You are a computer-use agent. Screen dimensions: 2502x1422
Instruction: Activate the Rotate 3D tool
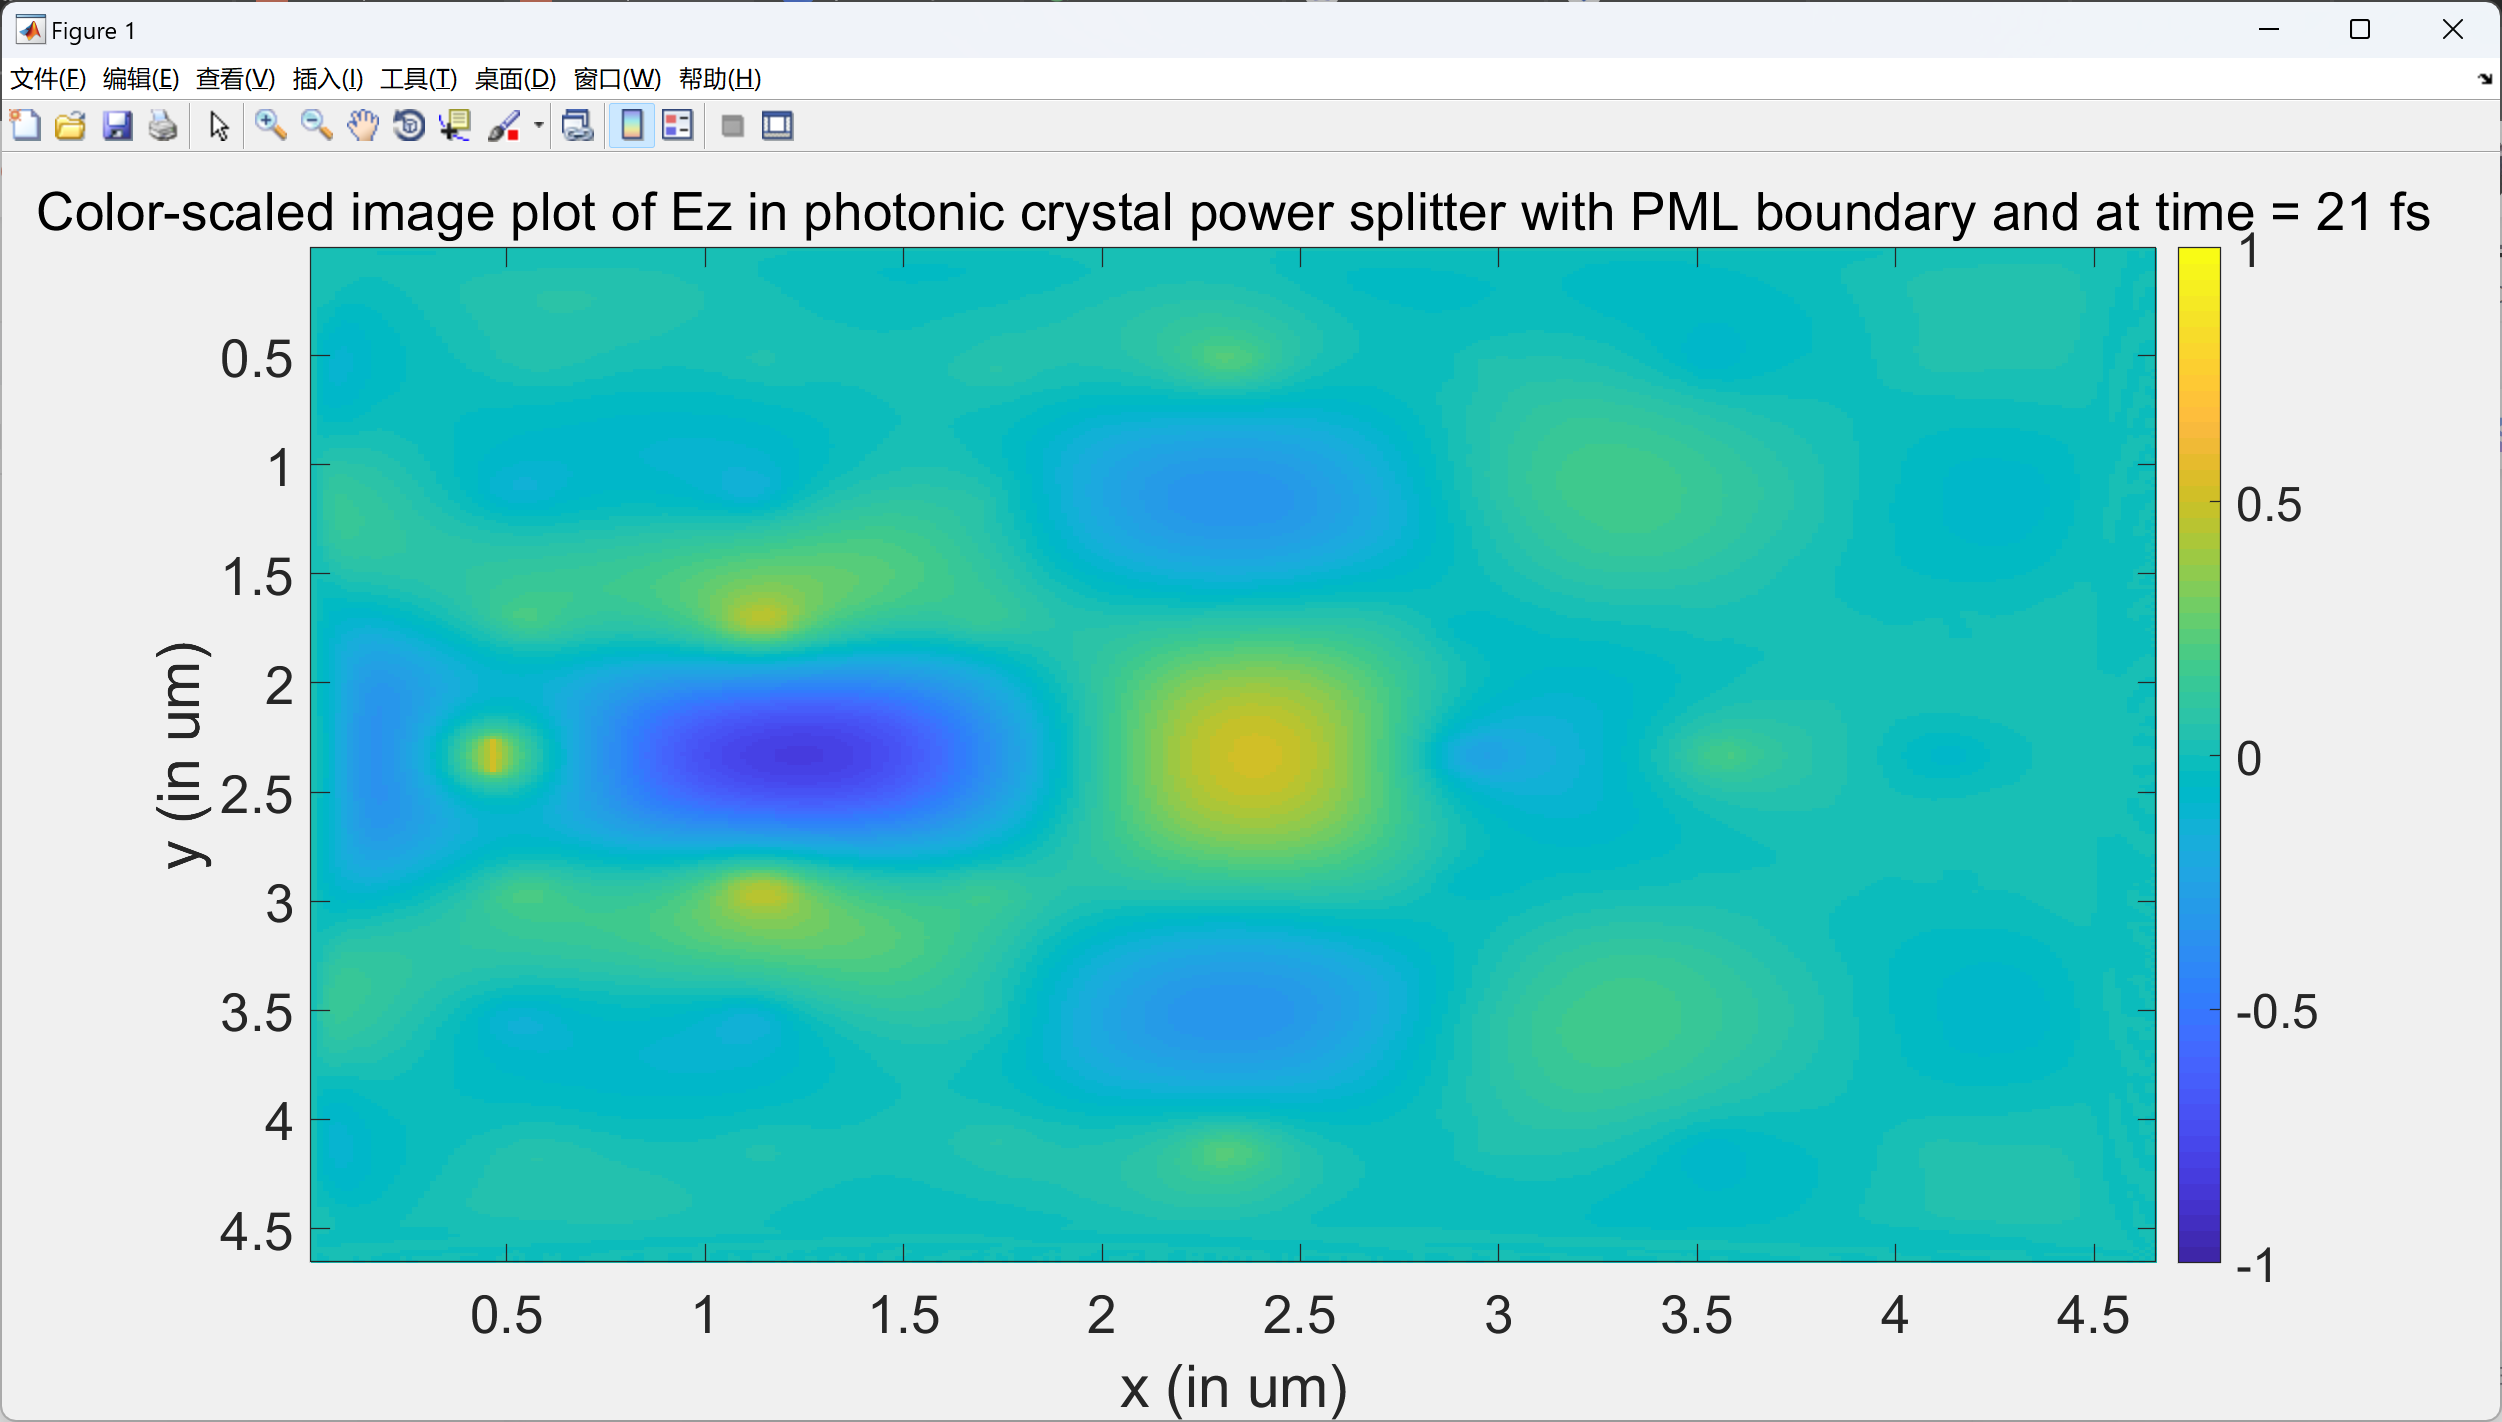[409, 126]
